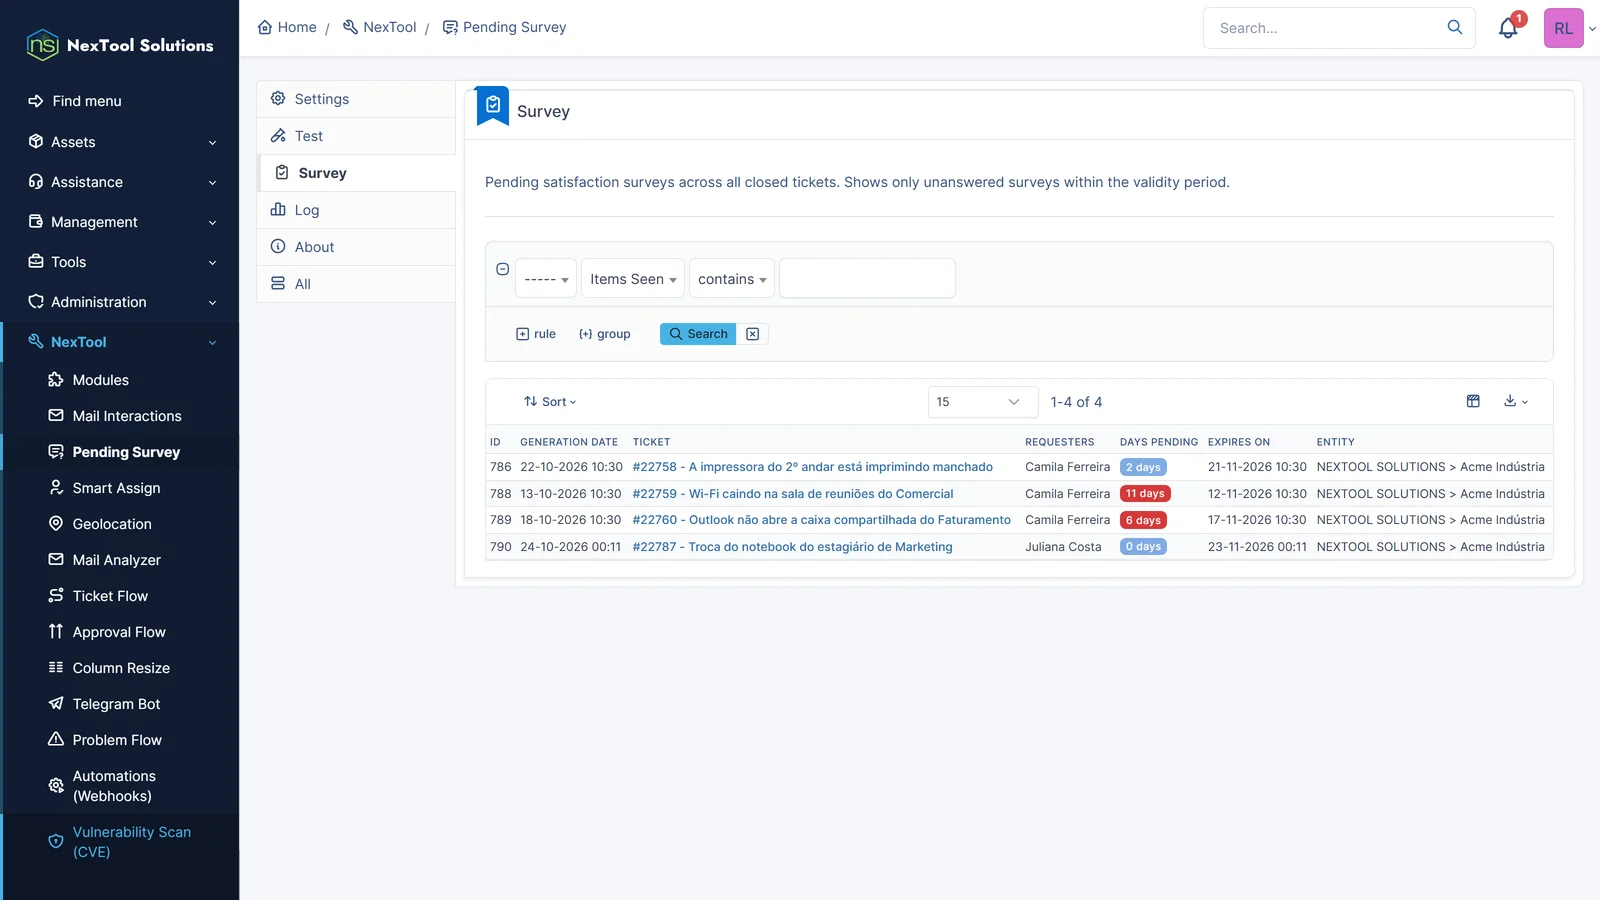Image resolution: width=1600 pixels, height=900 pixels.
Task: Open ticket #22758 about the printer
Action: pyautogui.click(x=812, y=467)
